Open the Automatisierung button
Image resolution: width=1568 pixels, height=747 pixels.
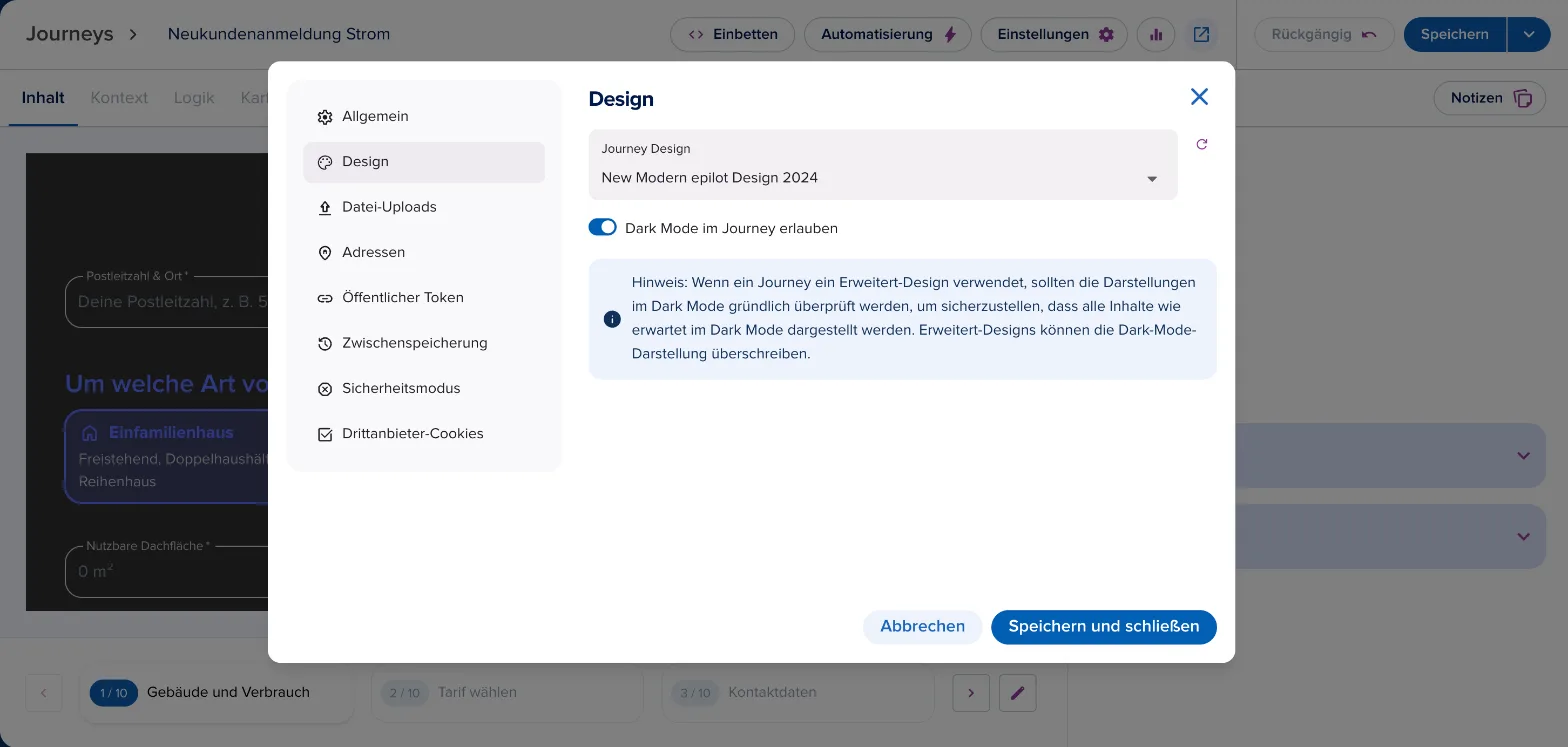(888, 34)
